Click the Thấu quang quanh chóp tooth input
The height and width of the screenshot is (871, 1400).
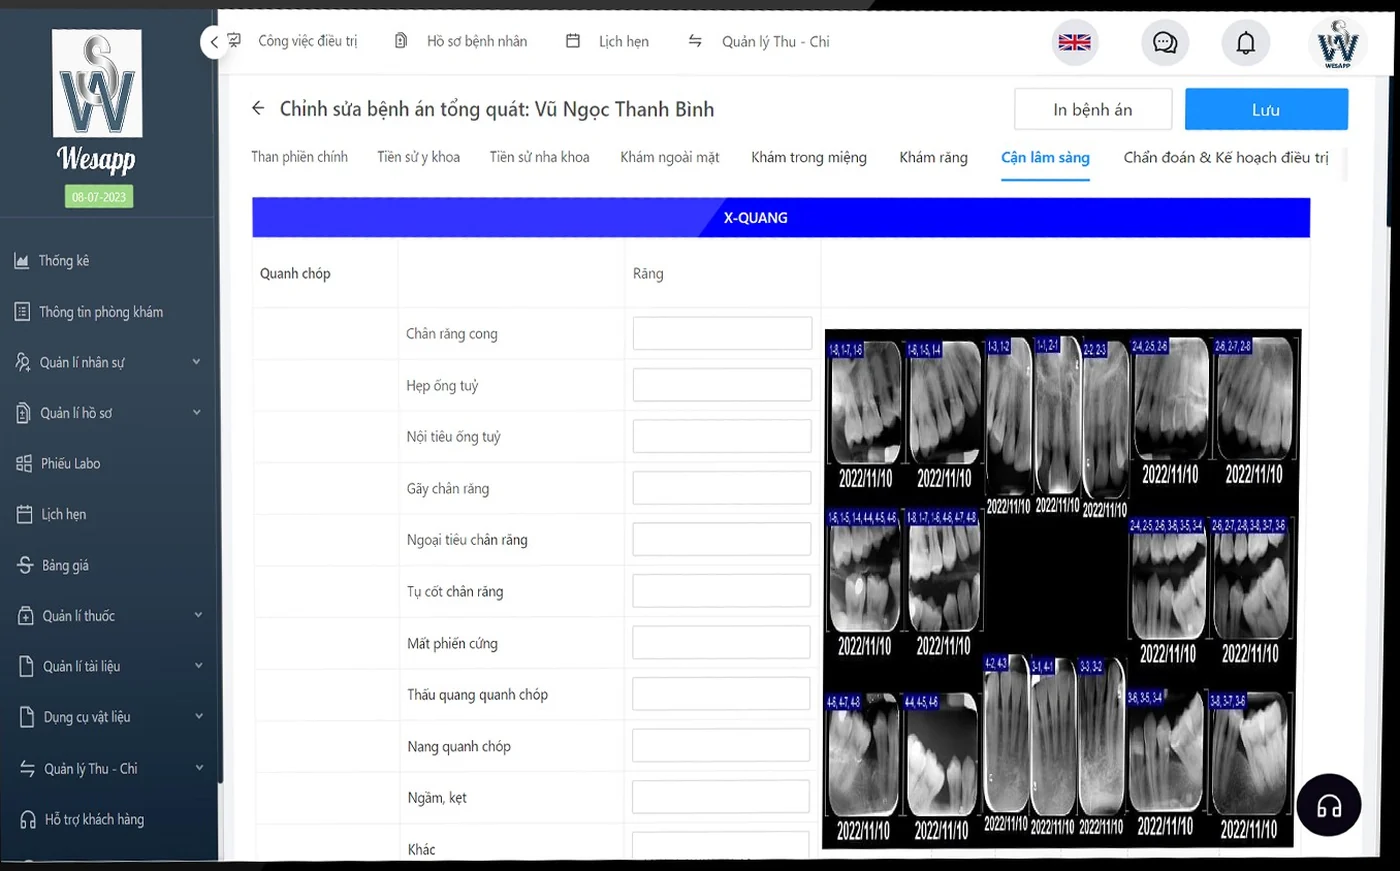click(722, 694)
